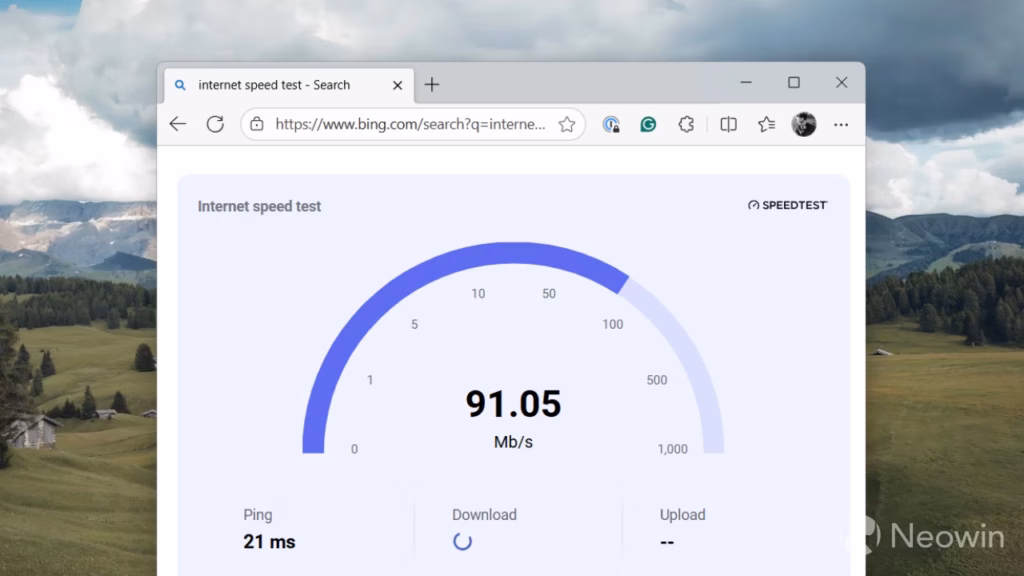
Task: Open the user profile avatar
Action: (x=804, y=124)
